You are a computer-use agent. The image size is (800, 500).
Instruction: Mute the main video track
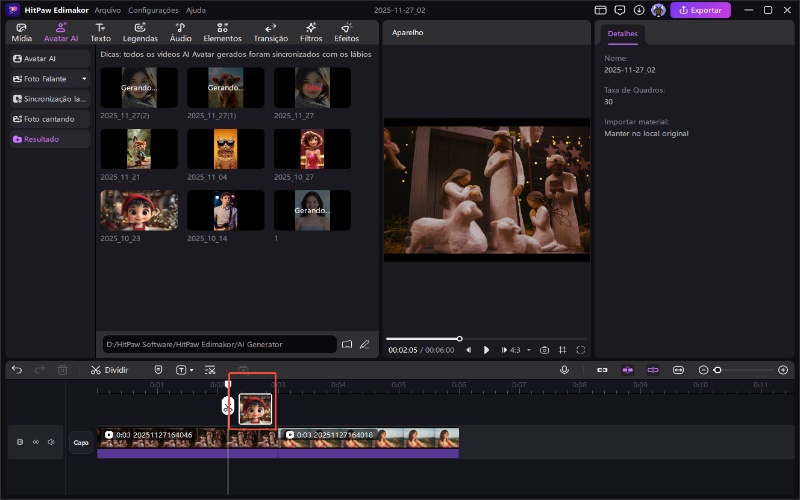pos(51,441)
